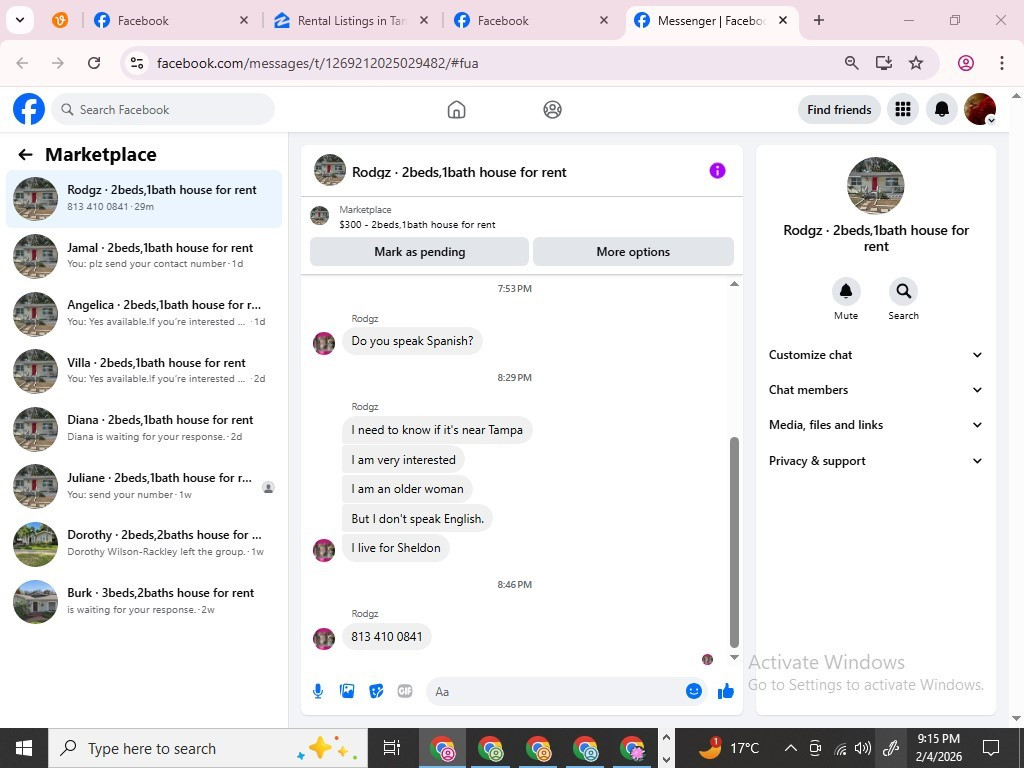
Task: Click the install app icon in address bar
Action: [x=884, y=63]
